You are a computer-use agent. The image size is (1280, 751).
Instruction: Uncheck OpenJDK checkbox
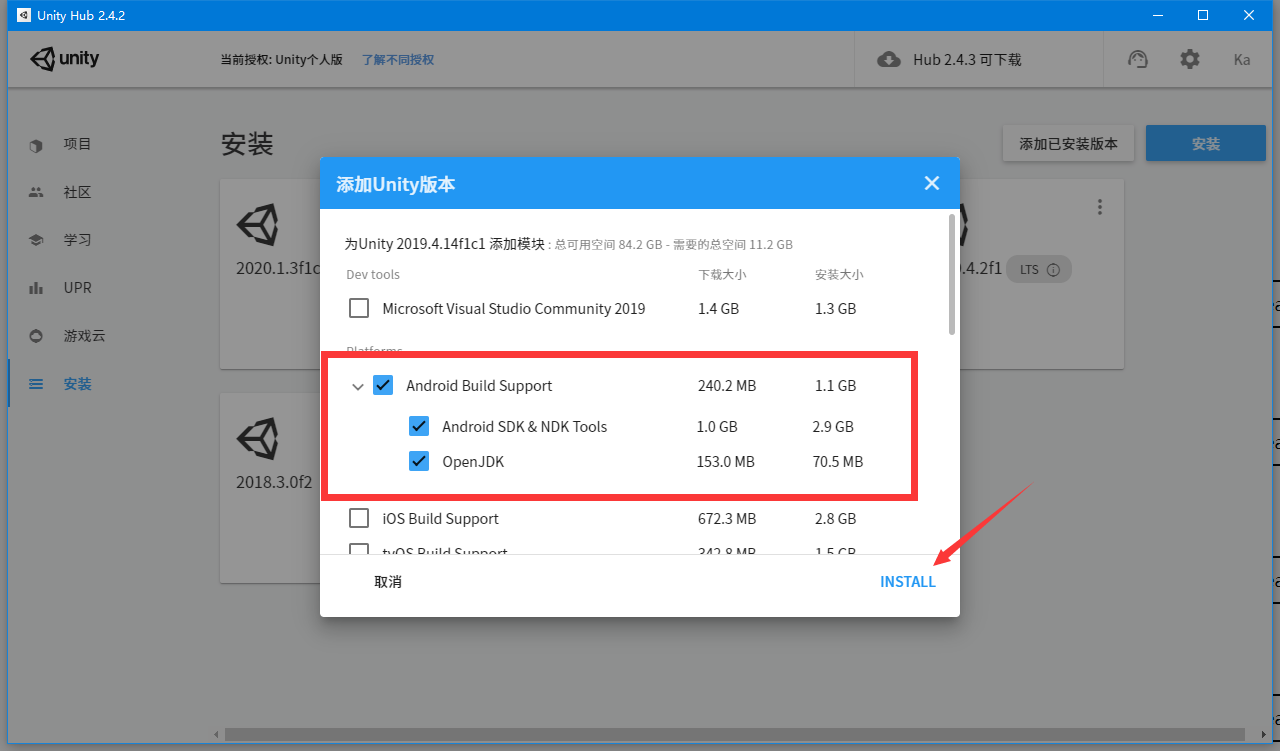[x=419, y=461]
